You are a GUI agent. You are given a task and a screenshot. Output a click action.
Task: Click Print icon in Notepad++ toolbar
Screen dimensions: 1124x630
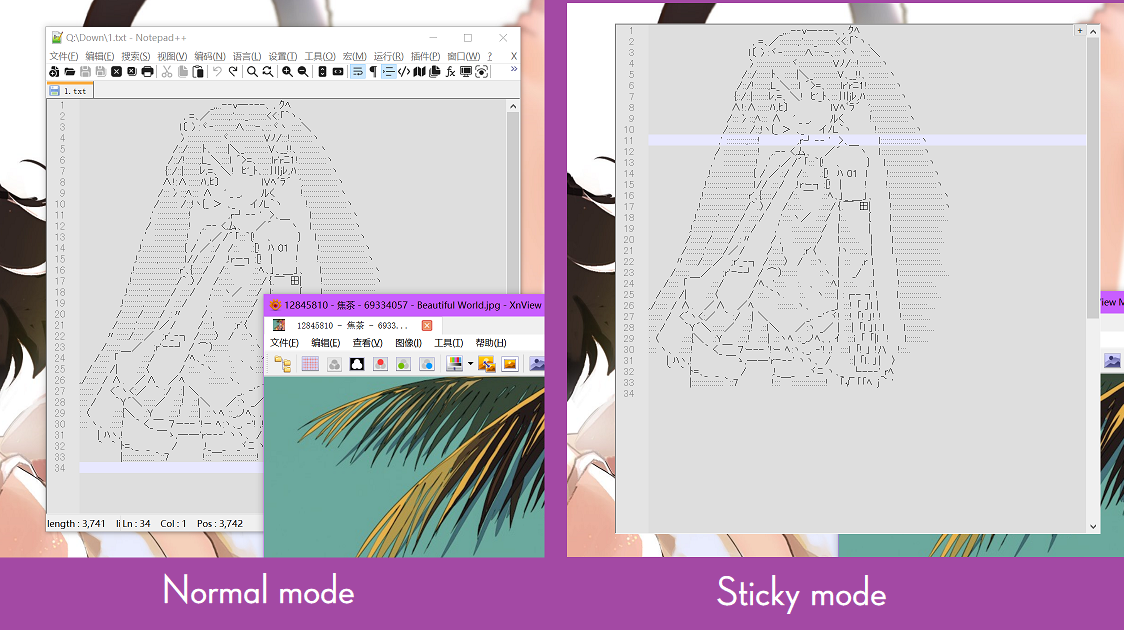pos(148,72)
